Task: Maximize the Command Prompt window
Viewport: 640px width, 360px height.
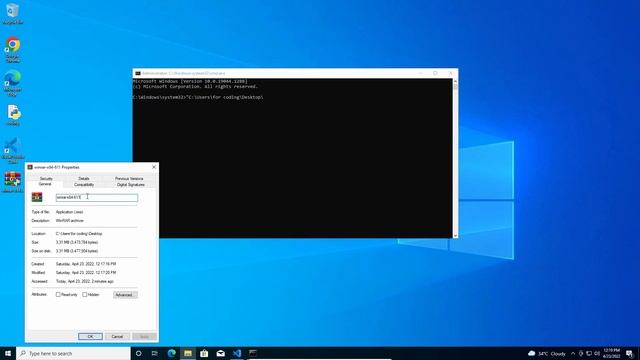Action: pyautogui.click(x=435, y=73)
